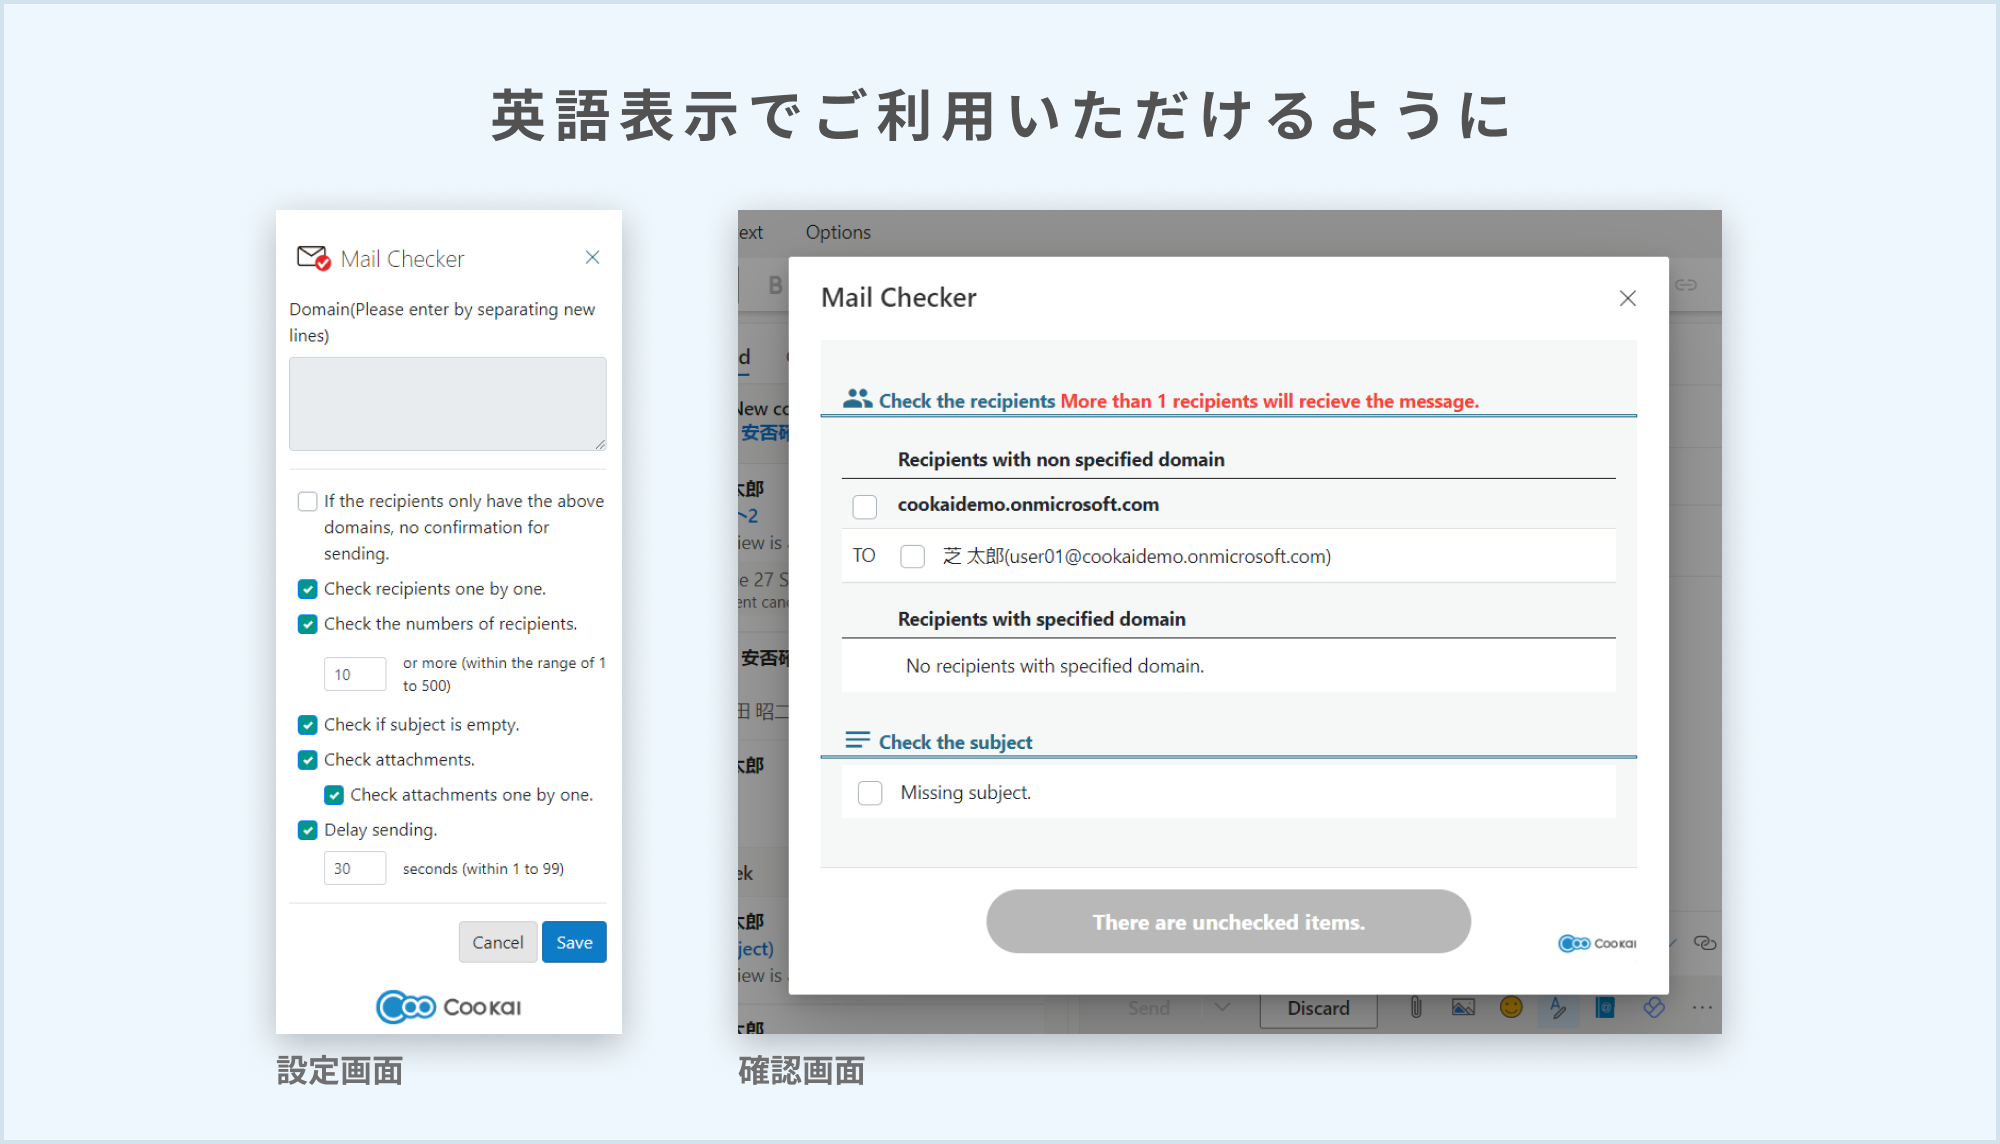Click the link icon right of CooKai logo
The height and width of the screenshot is (1144, 2000).
pyautogui.click(x=1705, y=943)
